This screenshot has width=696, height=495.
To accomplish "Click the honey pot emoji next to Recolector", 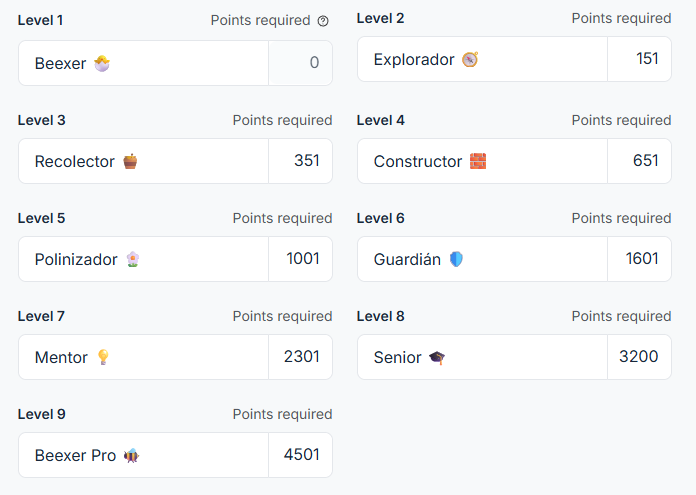I will click(x=130, y=161).
